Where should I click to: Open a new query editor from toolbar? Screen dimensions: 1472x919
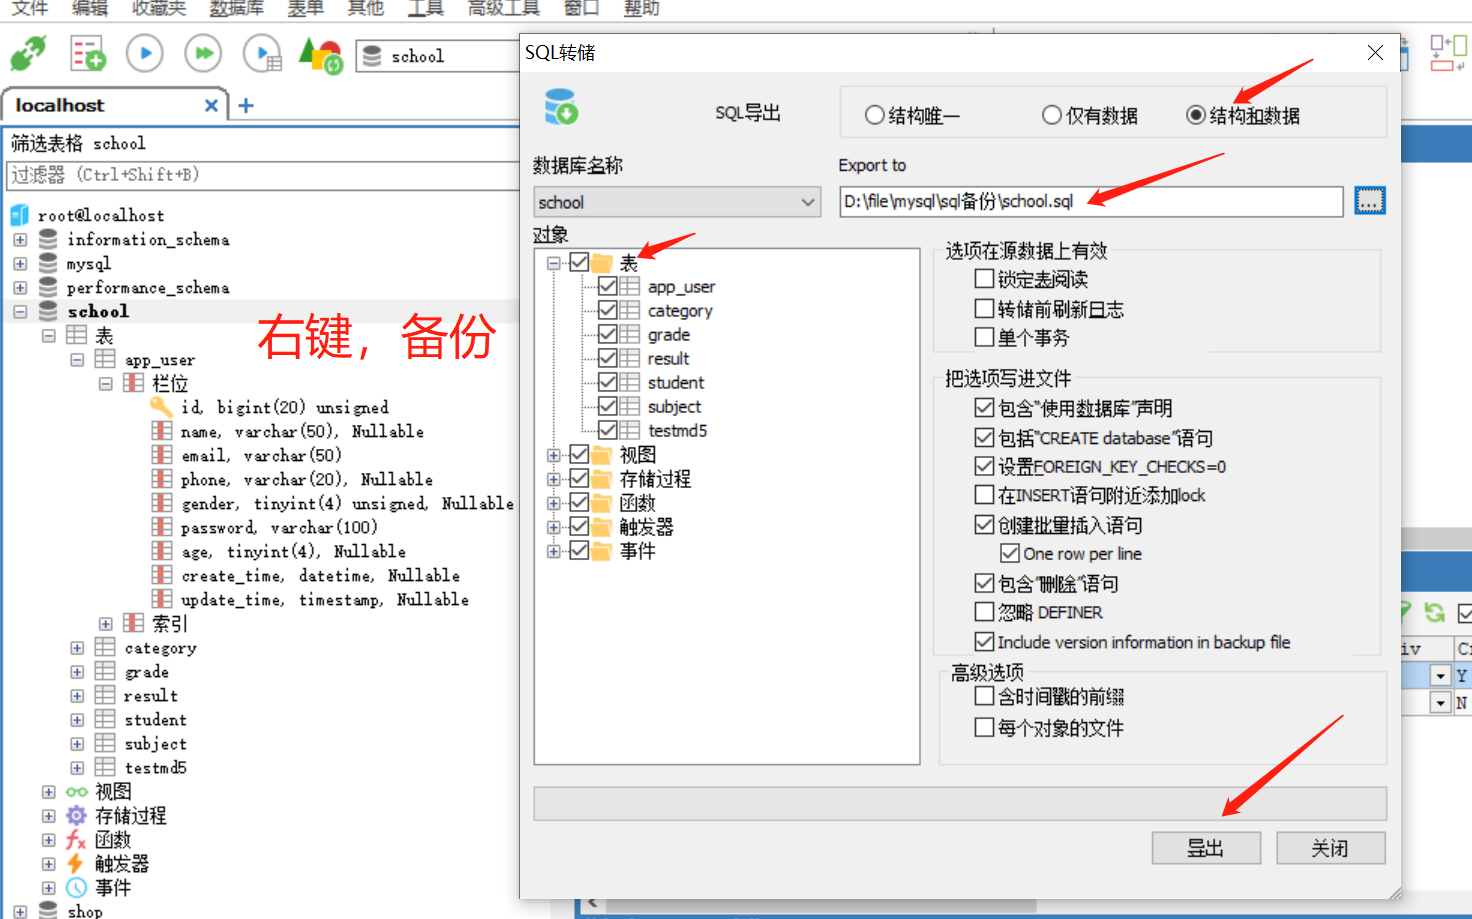coord(87,53)
